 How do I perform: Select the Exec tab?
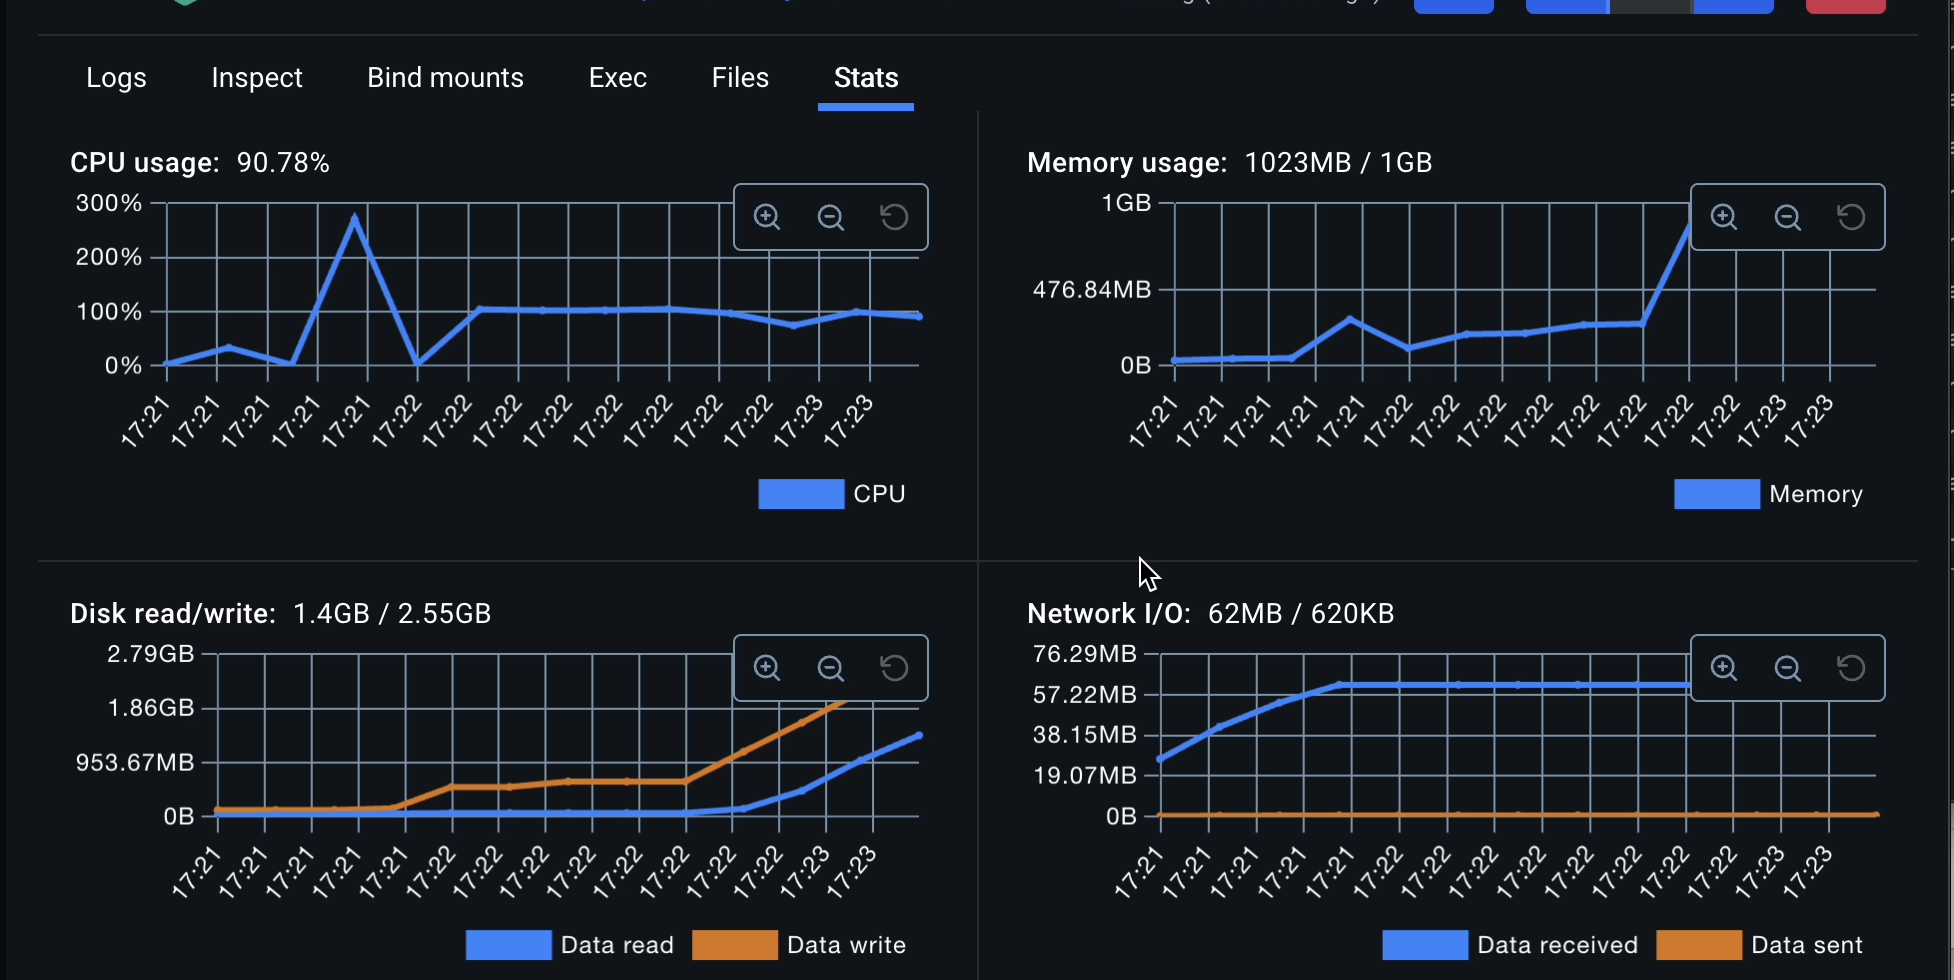[x=617, y=77]
